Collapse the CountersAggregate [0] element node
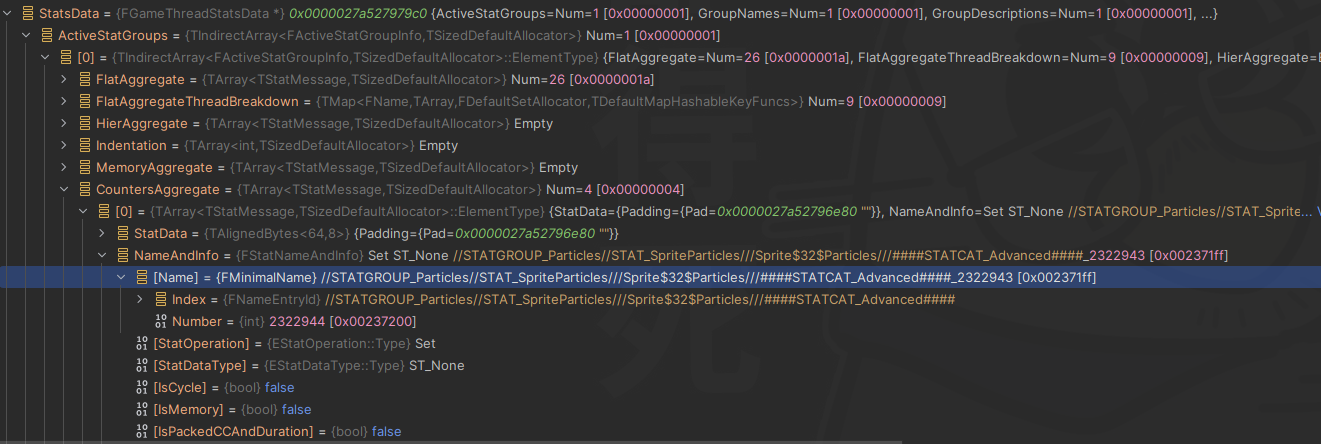Viewport: 1321px width, 444px height. point(84,212)
